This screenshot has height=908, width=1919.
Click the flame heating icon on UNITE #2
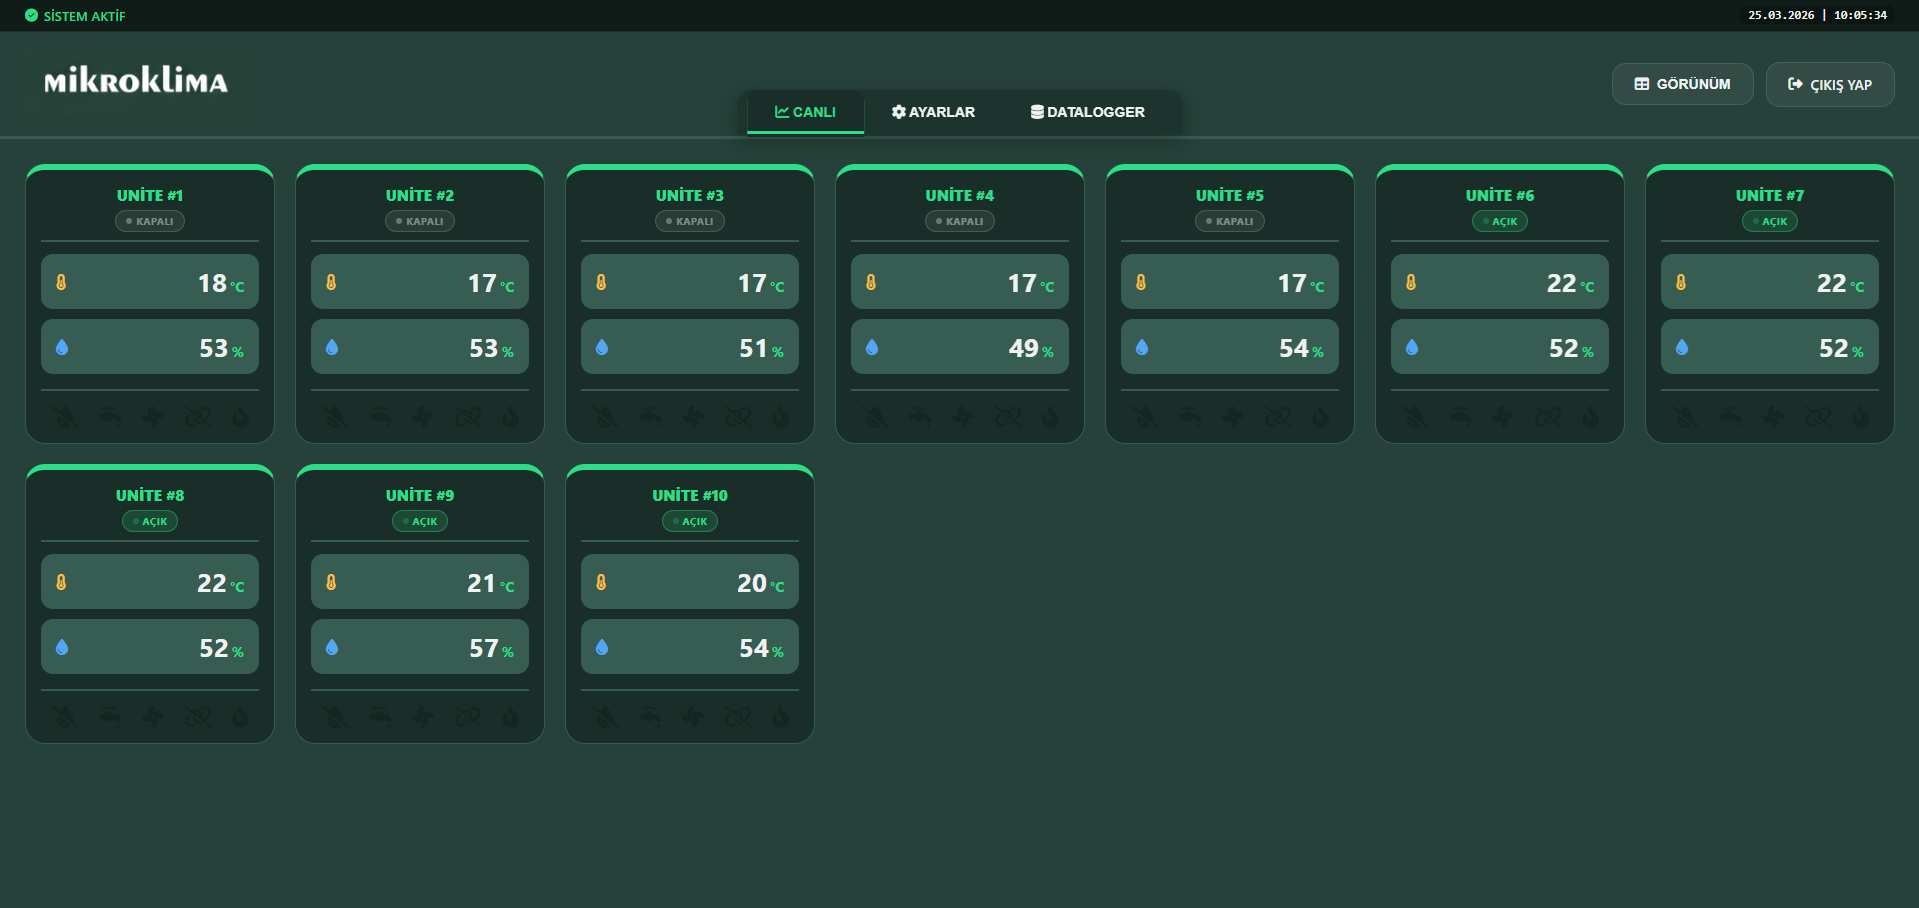pos(510,417)
